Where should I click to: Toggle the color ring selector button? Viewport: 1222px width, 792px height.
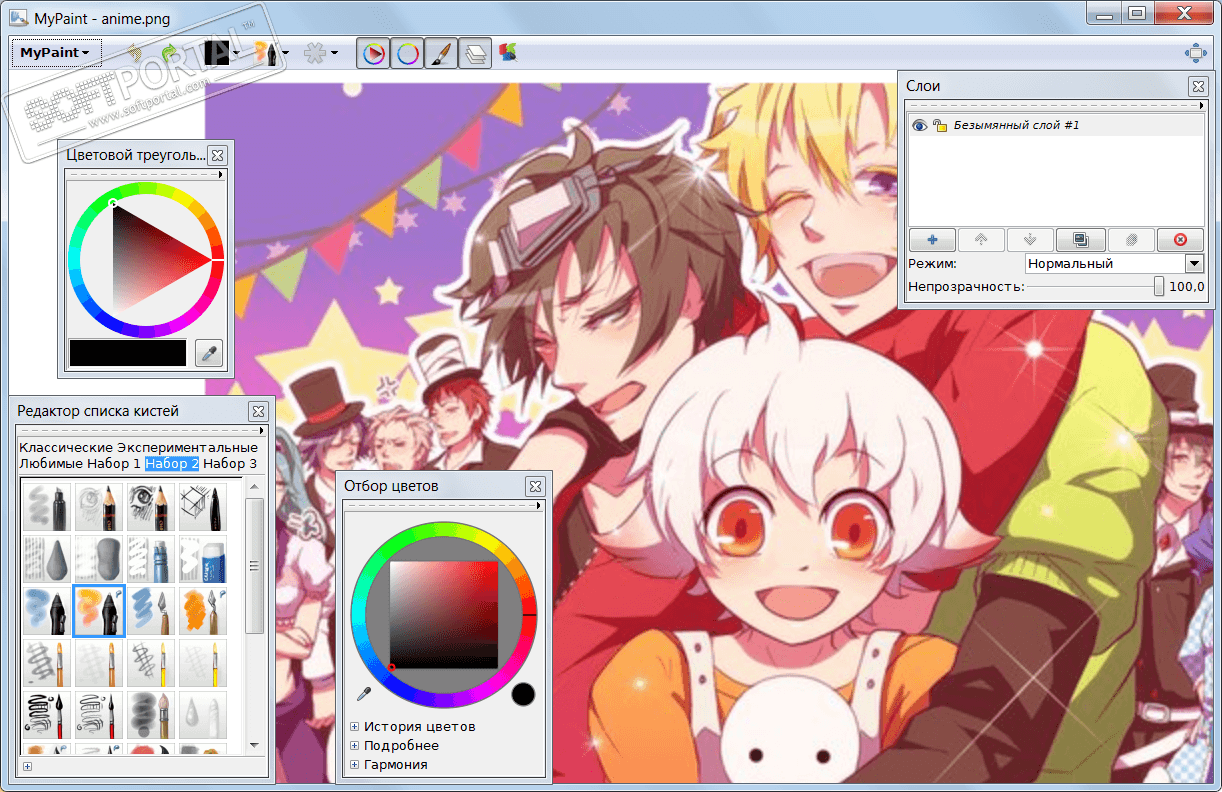click(407, 53)
